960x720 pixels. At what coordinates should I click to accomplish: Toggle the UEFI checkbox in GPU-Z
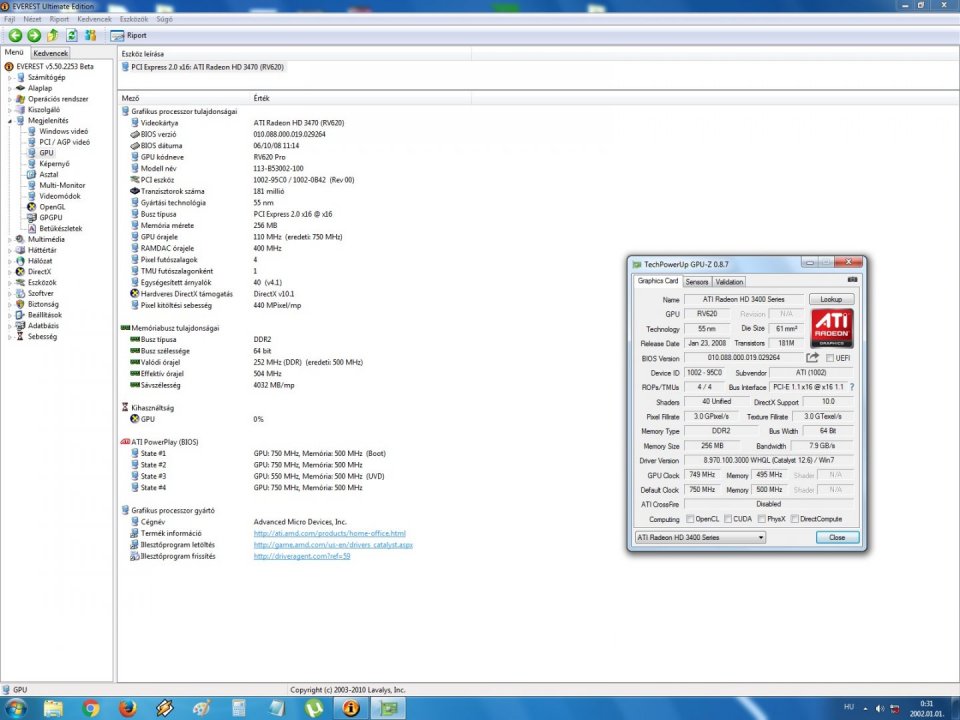coord(830,358)
